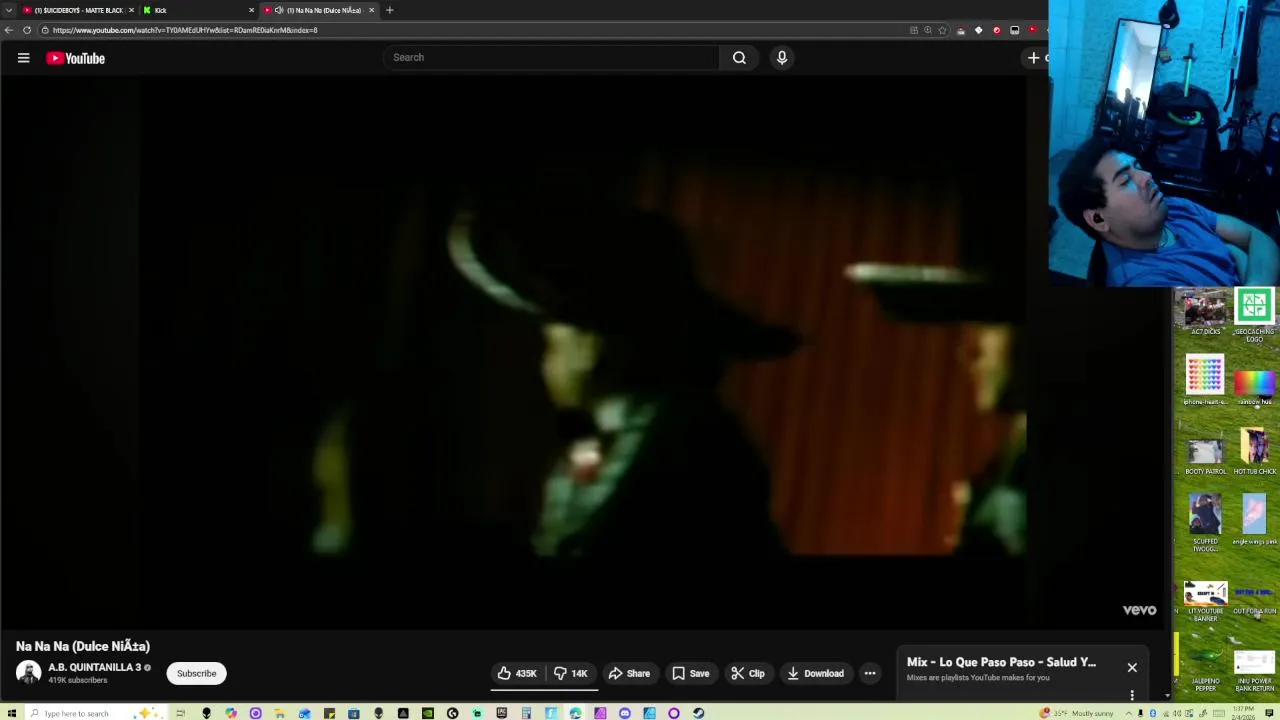Open INIU POWER BANK RETURN desktop icon
1280x720 pixels.
pos(1254,672)
